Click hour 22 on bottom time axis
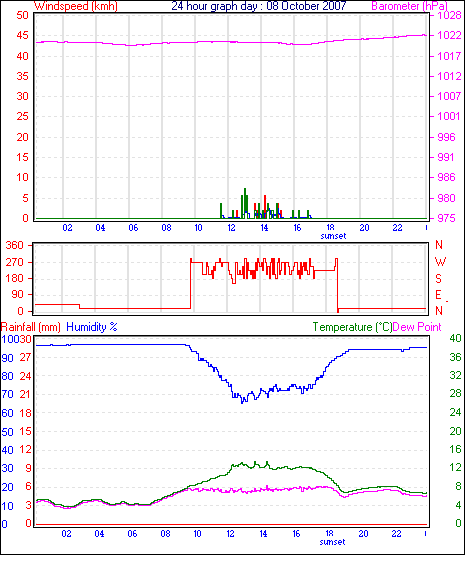 396,534
